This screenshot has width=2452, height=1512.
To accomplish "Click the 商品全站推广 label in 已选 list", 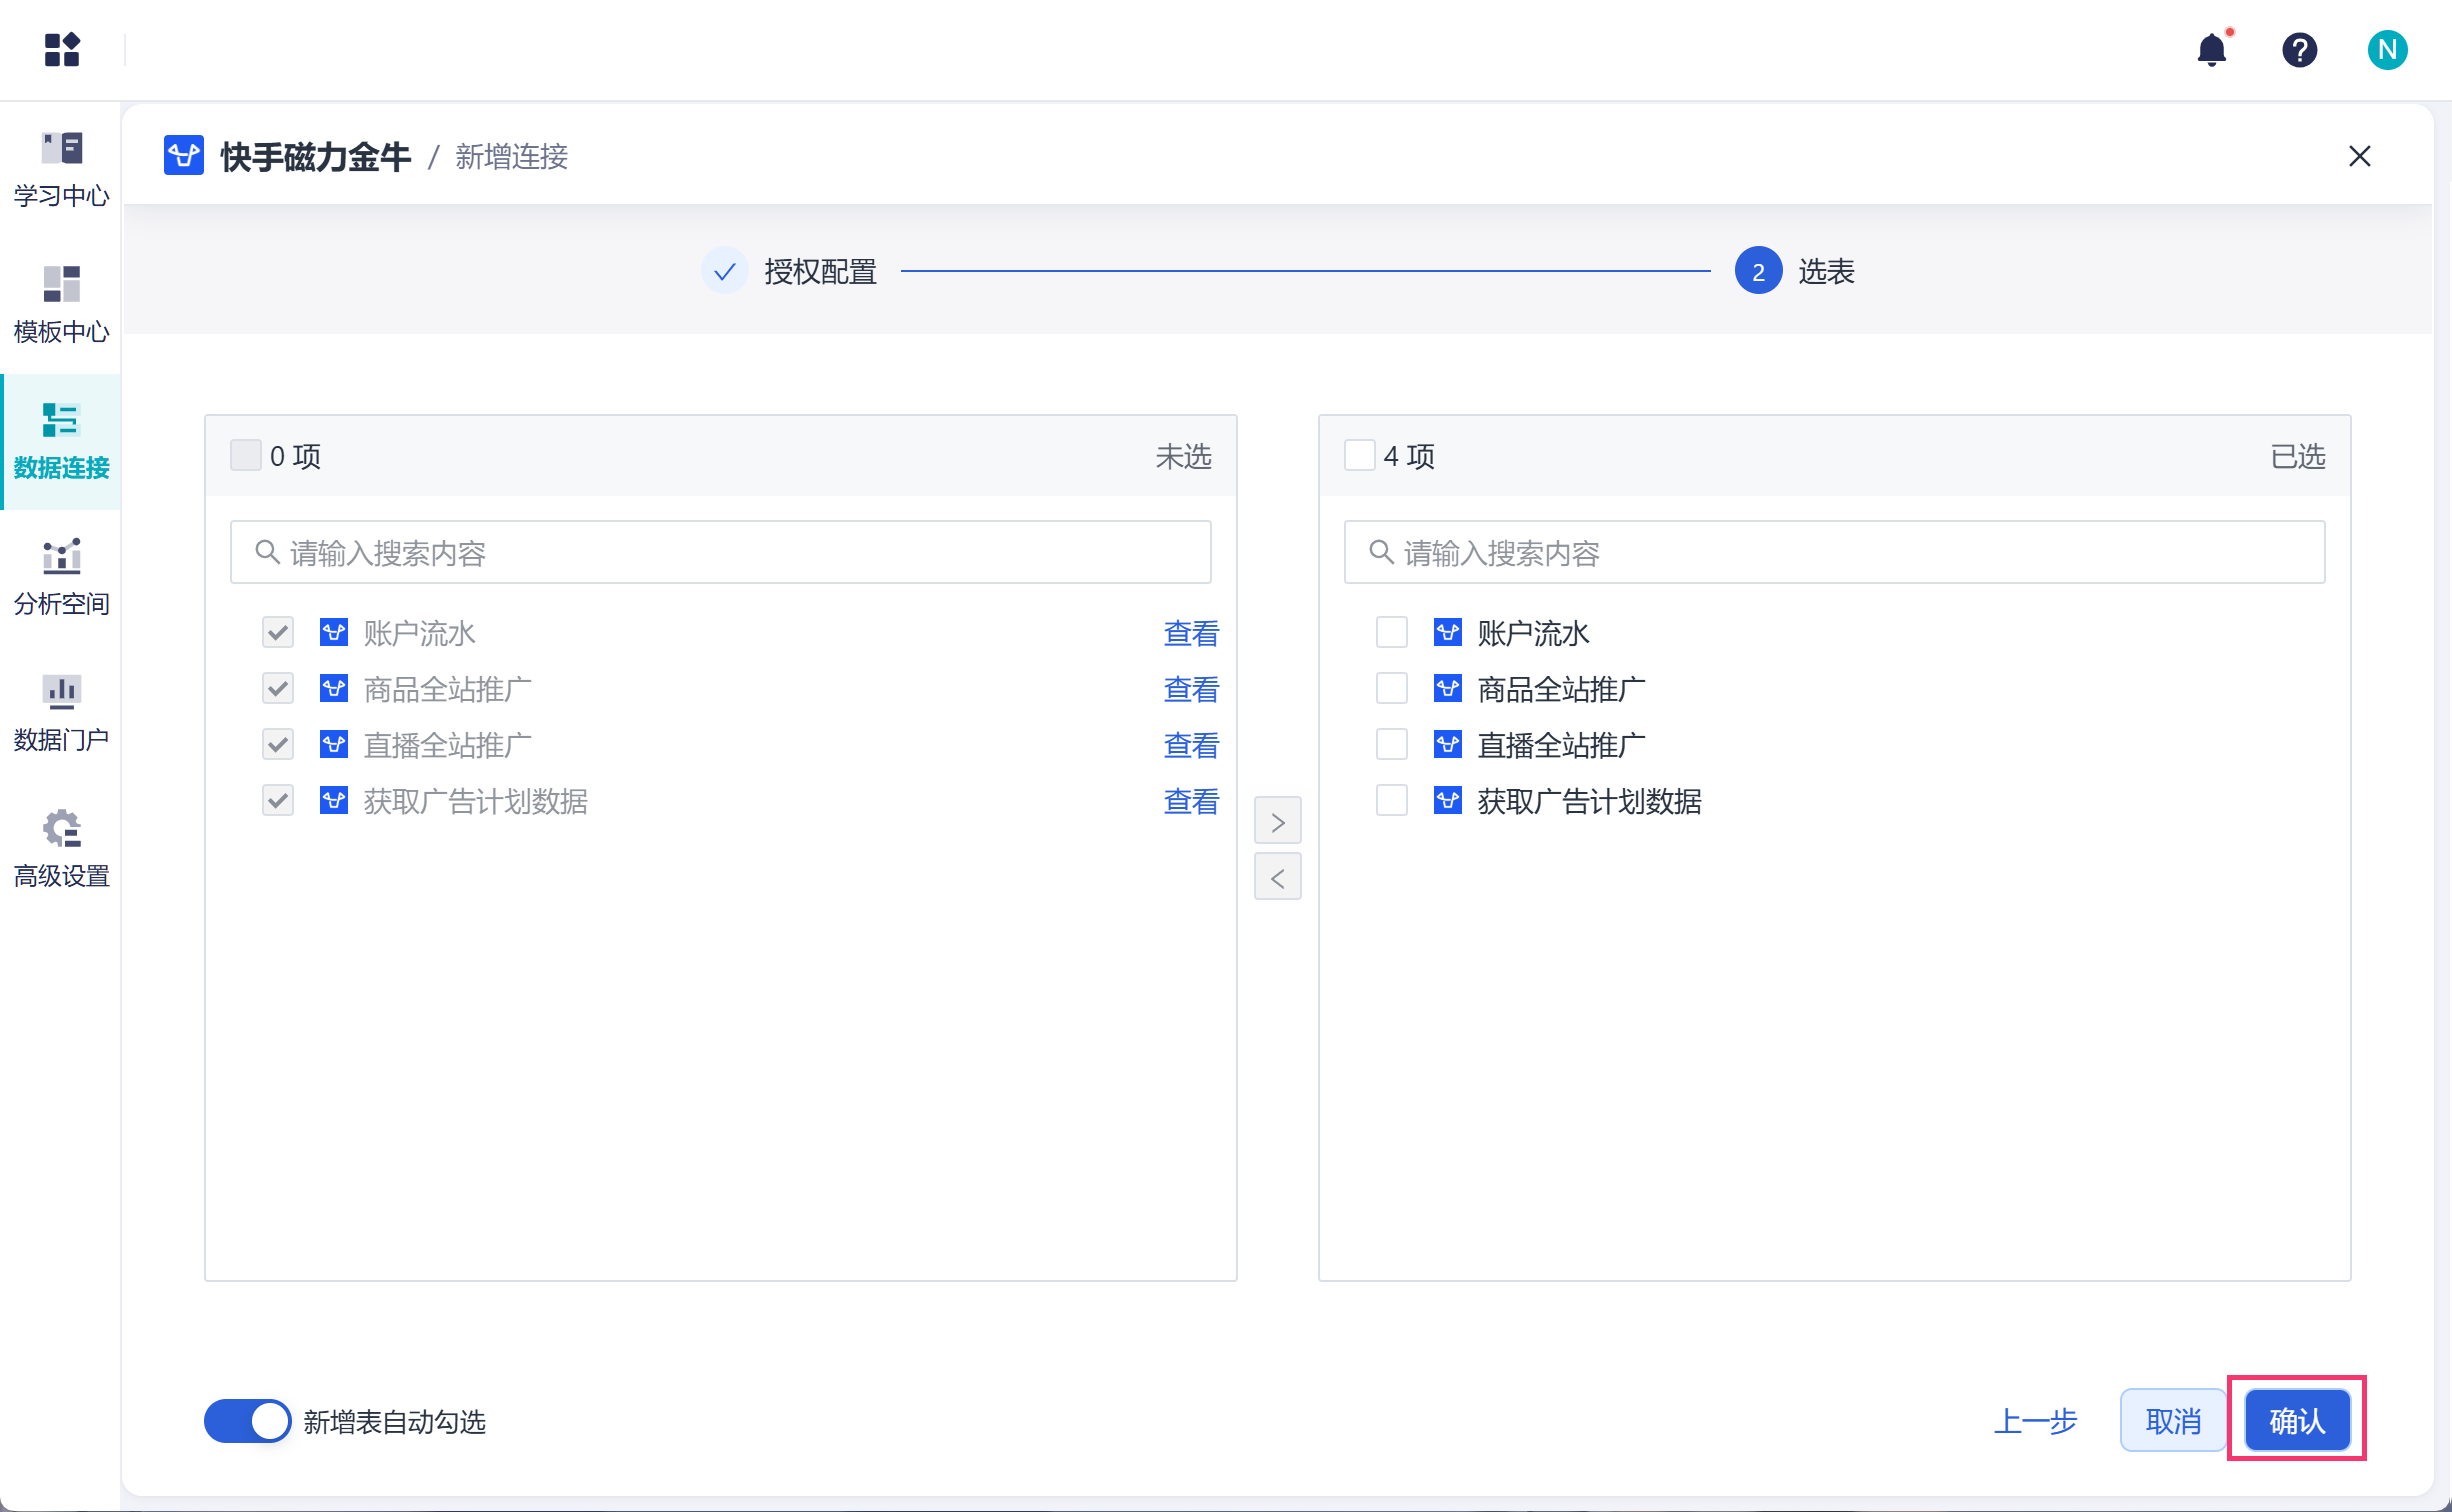I will (x=1562, y=689).
